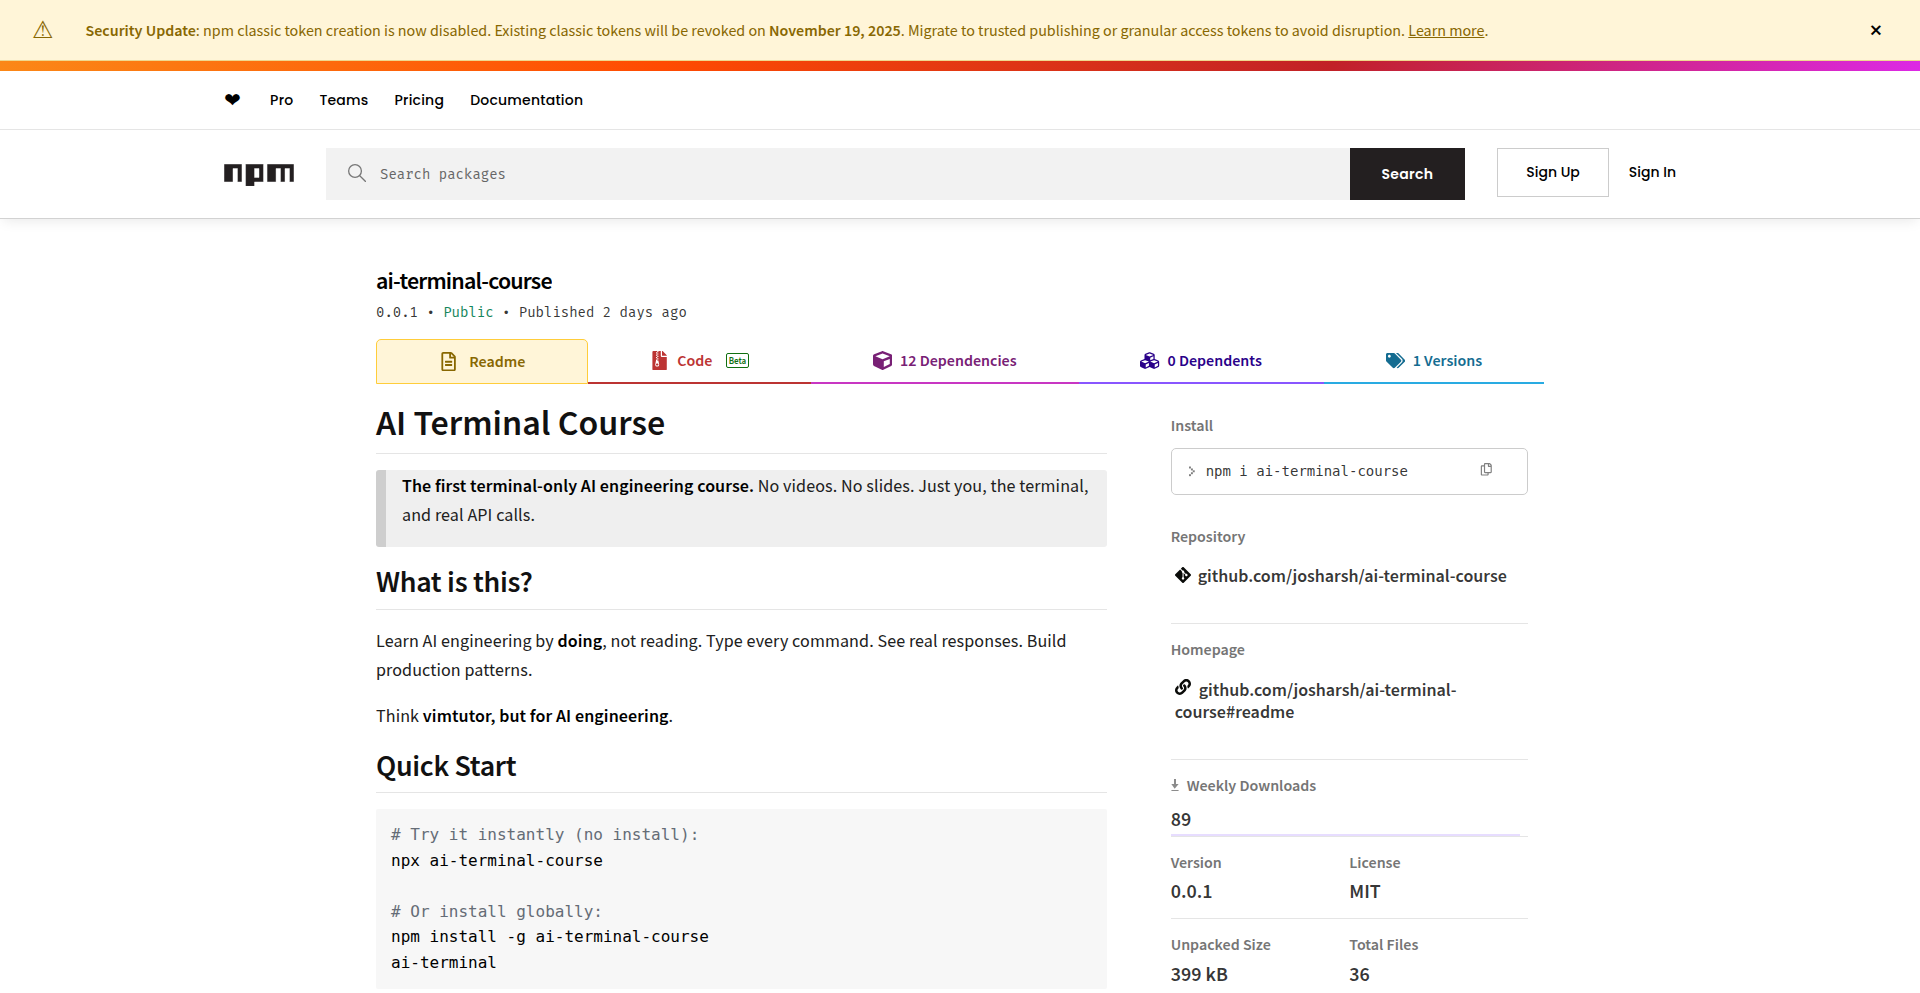Follow the Learn more link in banner
Screen dimensions: 1920x993
(x=1445, y=31)
